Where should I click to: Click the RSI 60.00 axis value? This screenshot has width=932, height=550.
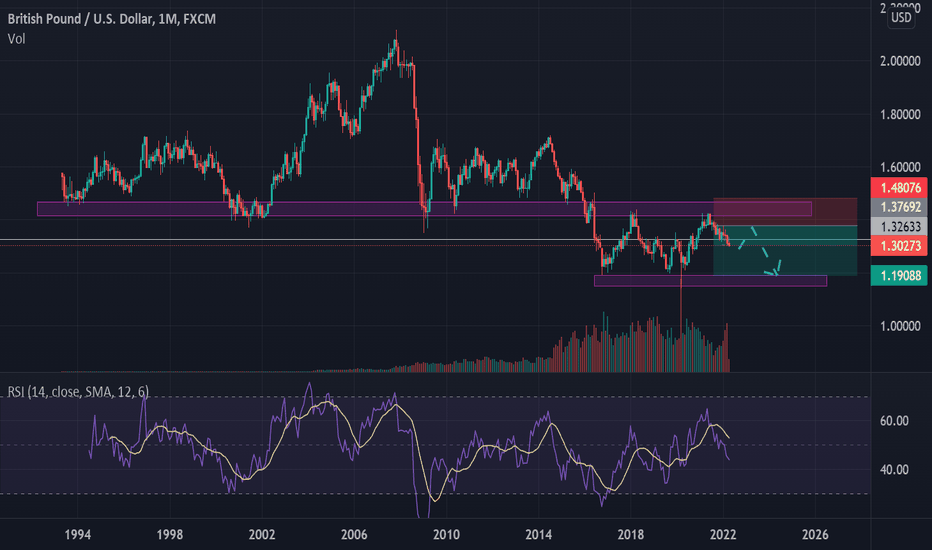[x=894, y=421]
